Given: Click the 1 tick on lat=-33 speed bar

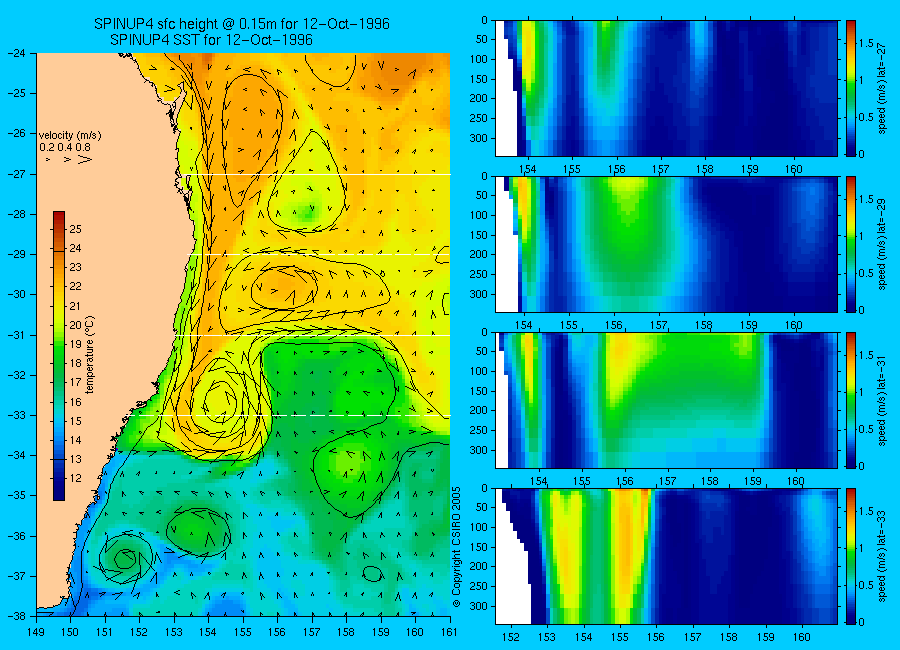Looking at the screenshot, I should point(861,548).
